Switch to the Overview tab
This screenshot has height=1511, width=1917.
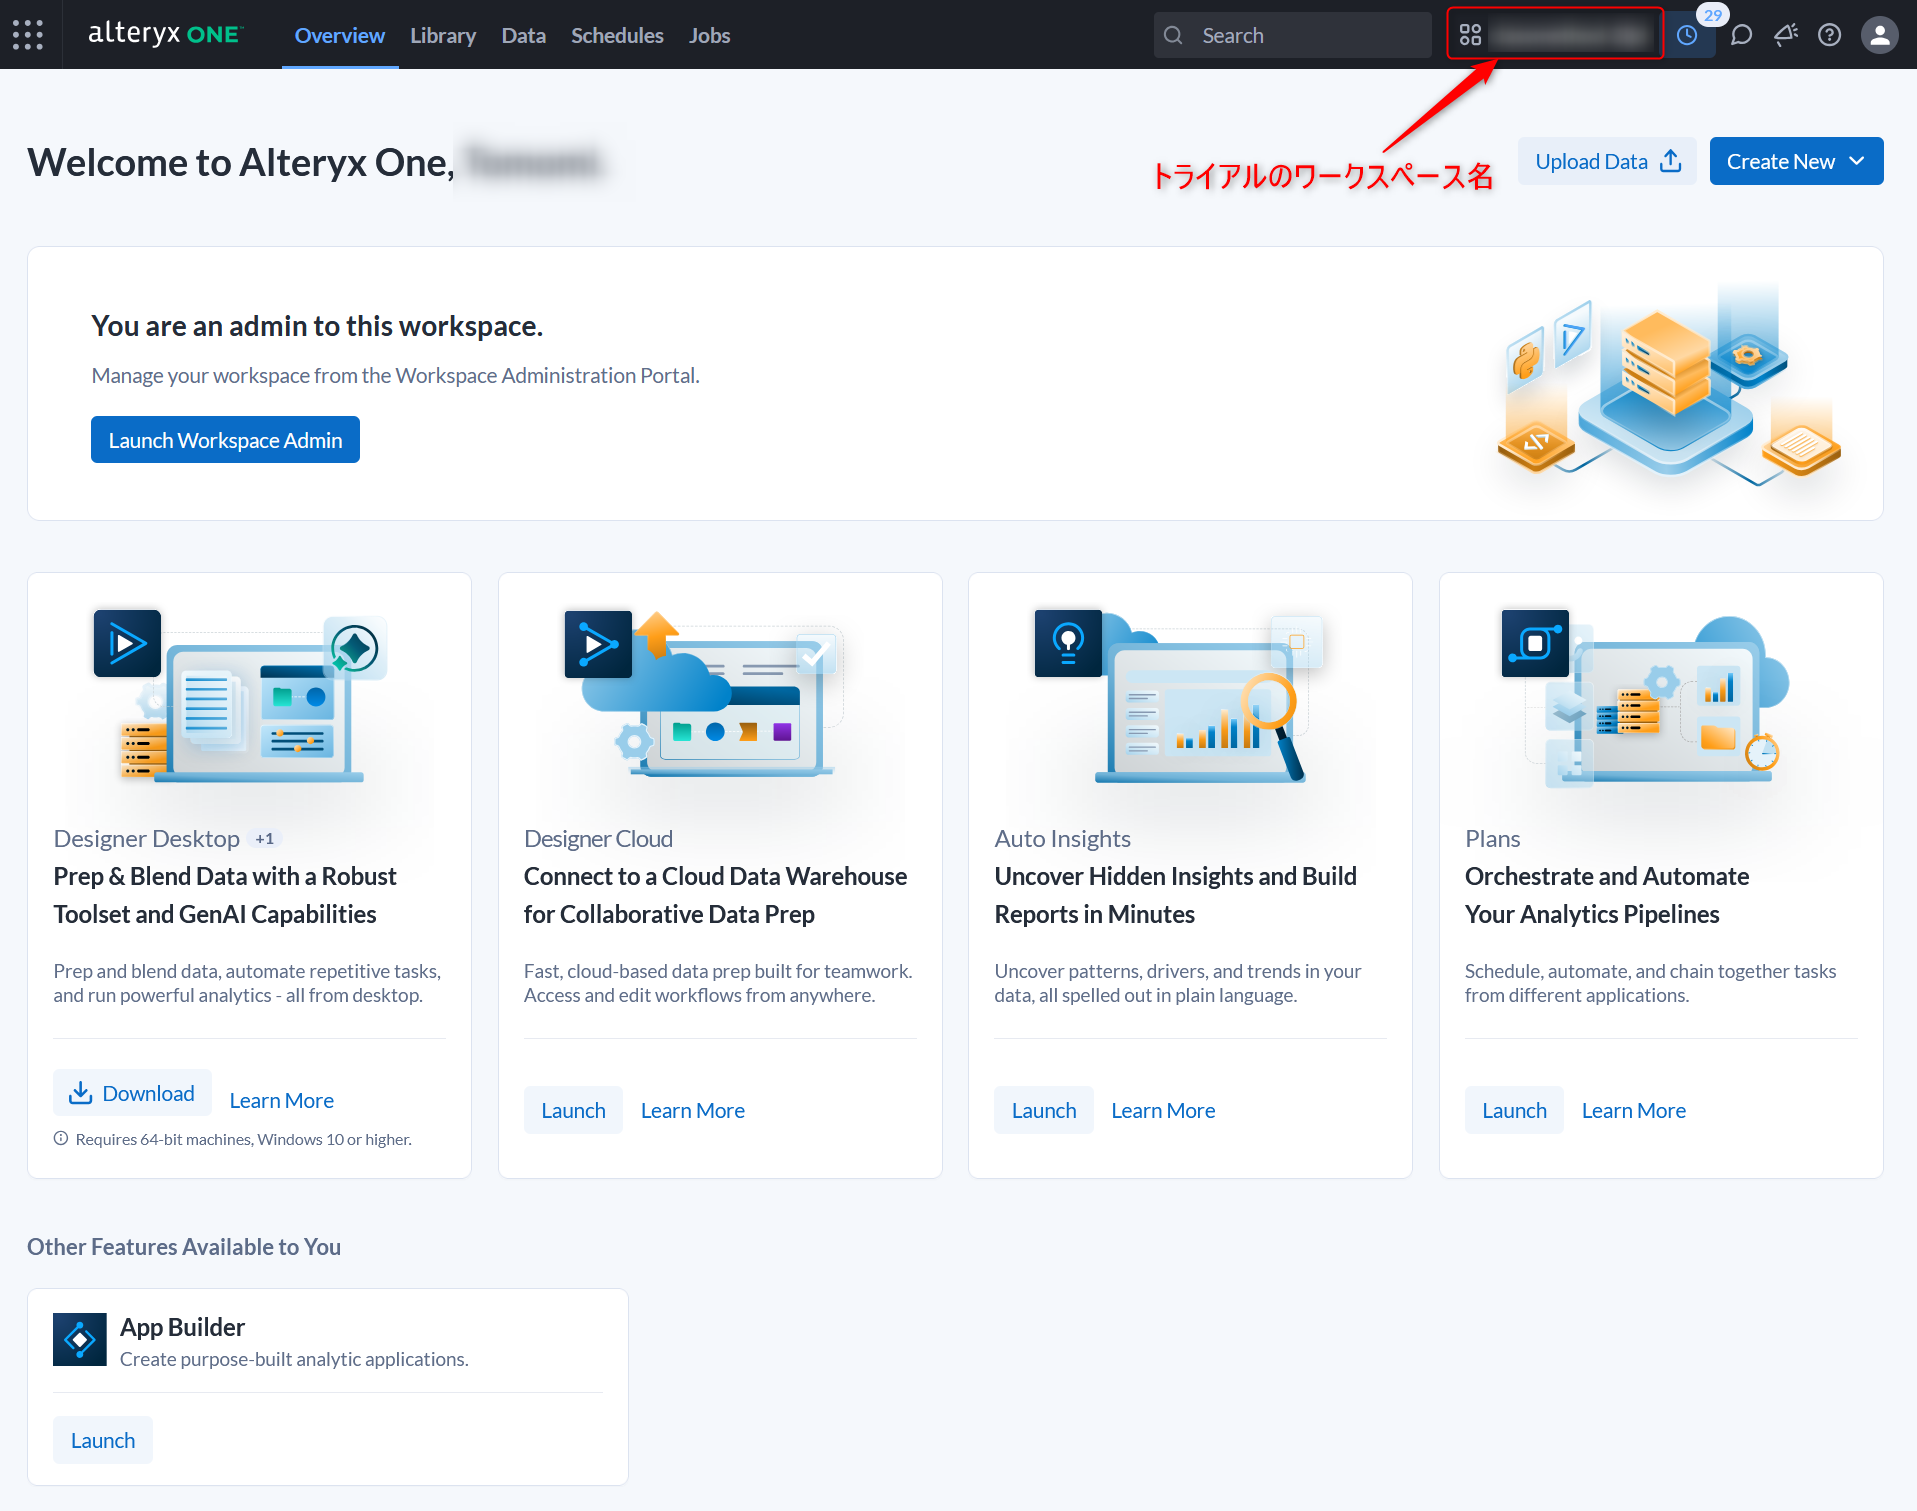click(339, 35)
